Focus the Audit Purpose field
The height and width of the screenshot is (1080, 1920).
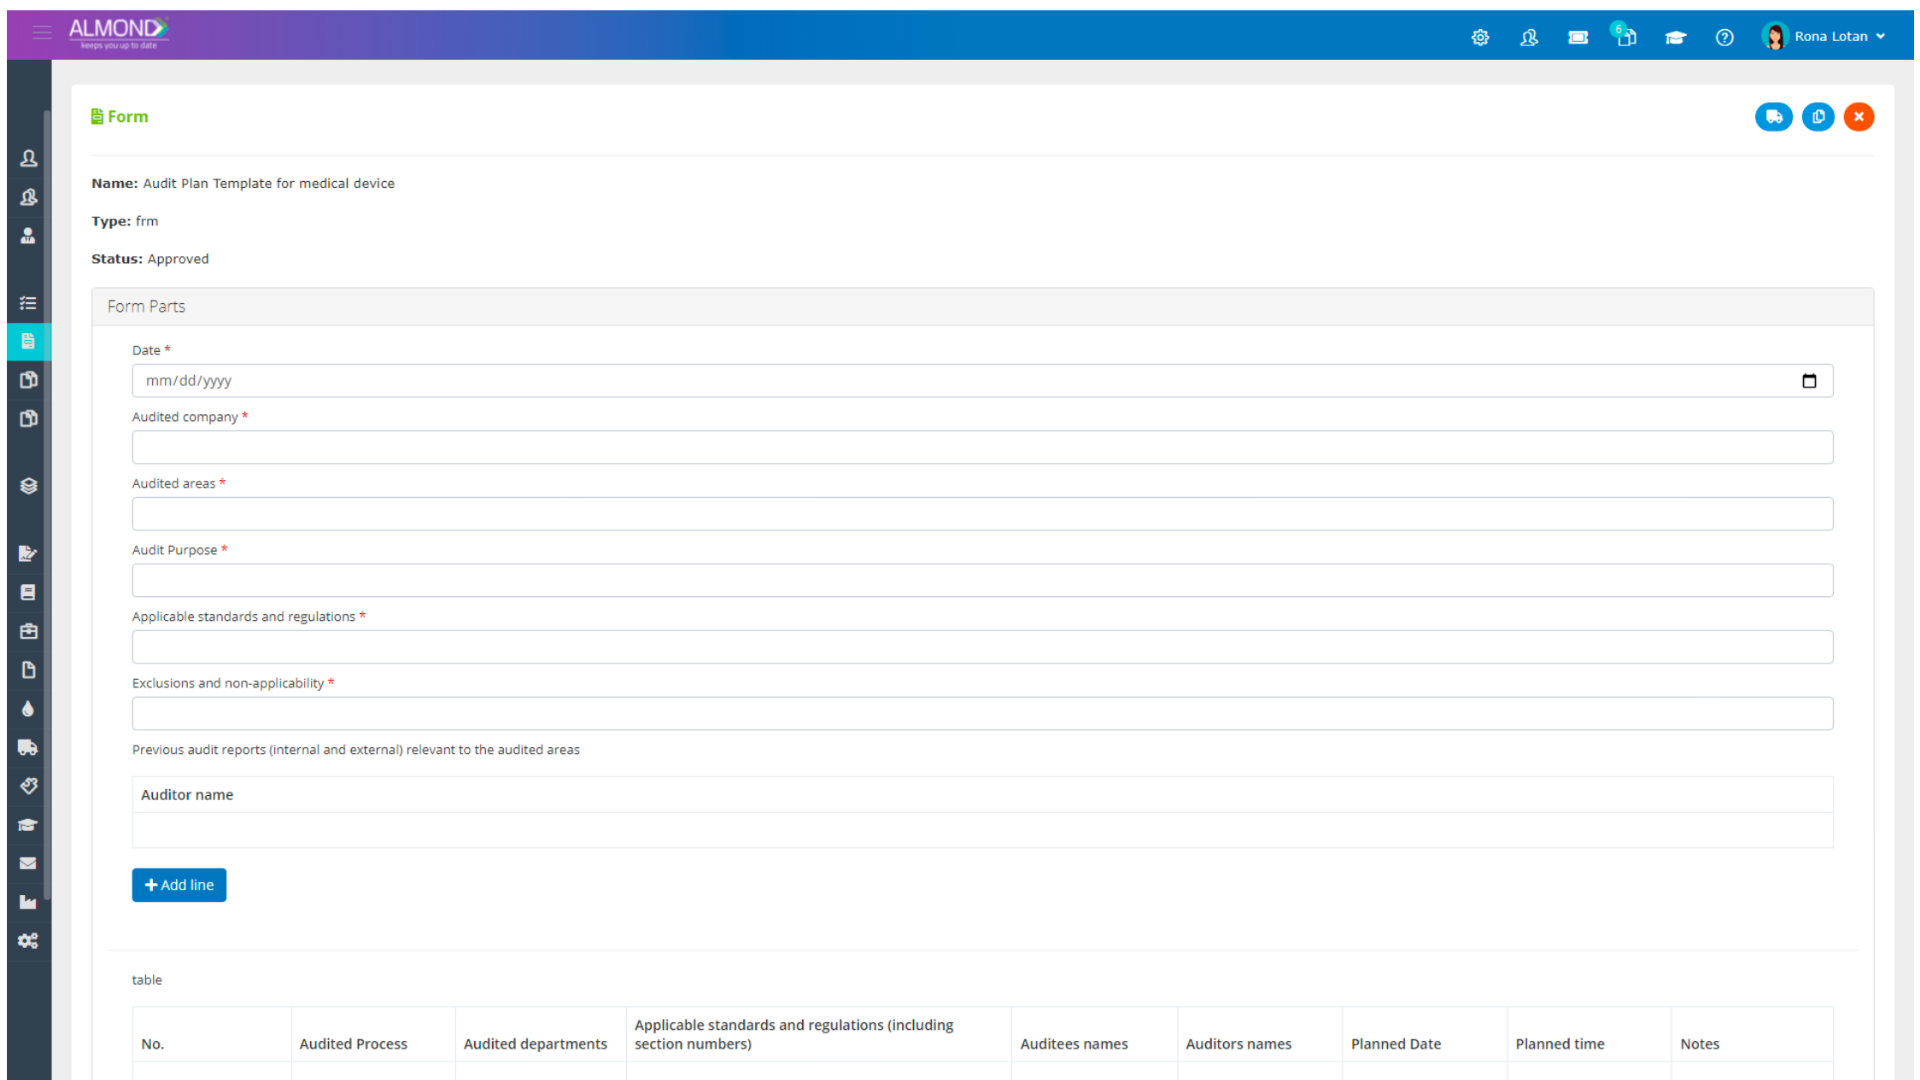click(x=982, y=580)
